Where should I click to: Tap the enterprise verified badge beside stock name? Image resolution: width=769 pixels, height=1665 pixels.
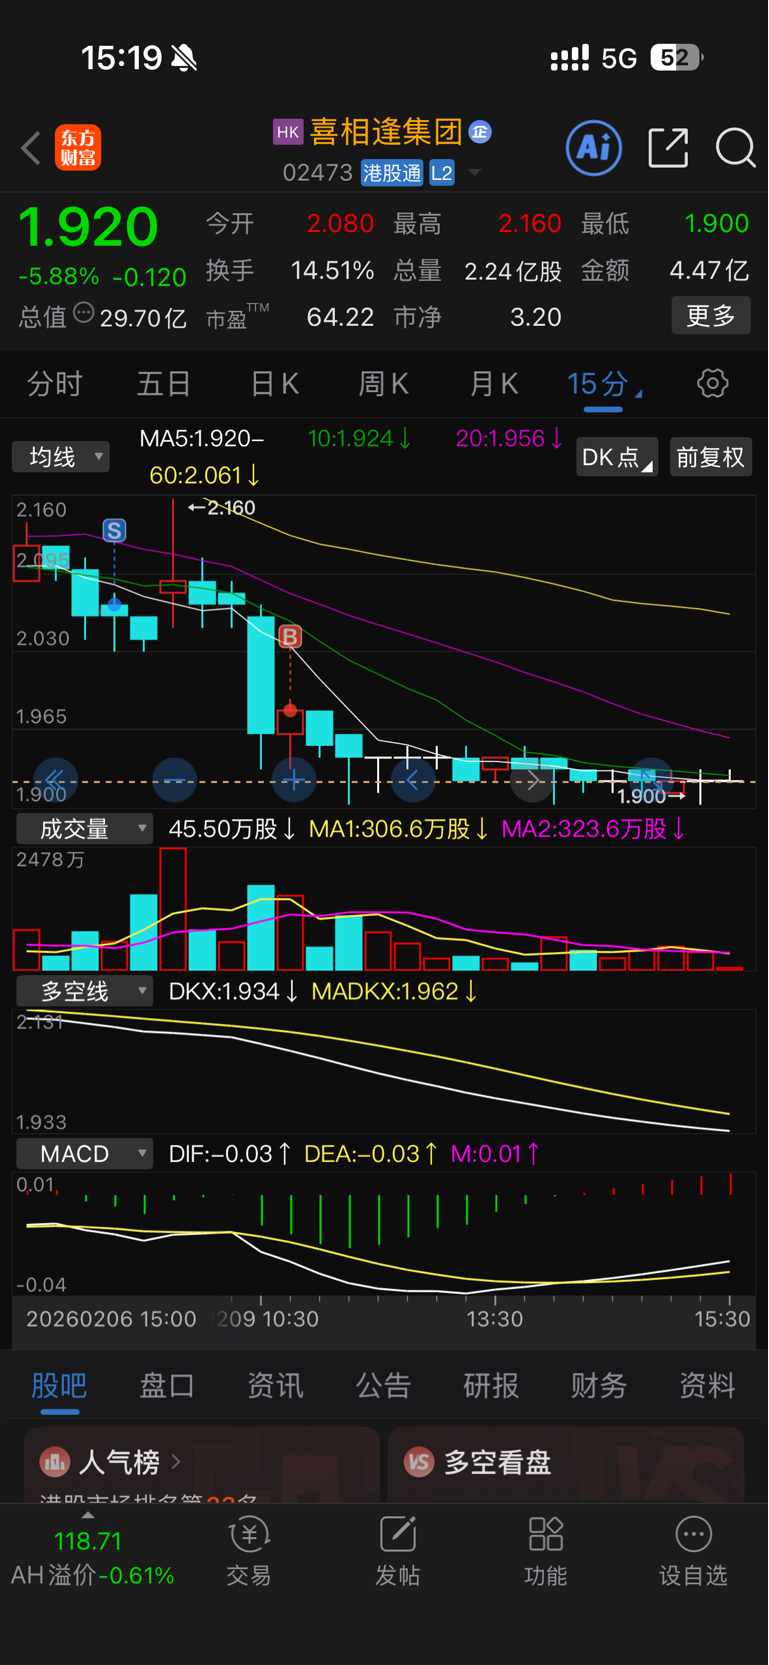click(x=481, y=131)
